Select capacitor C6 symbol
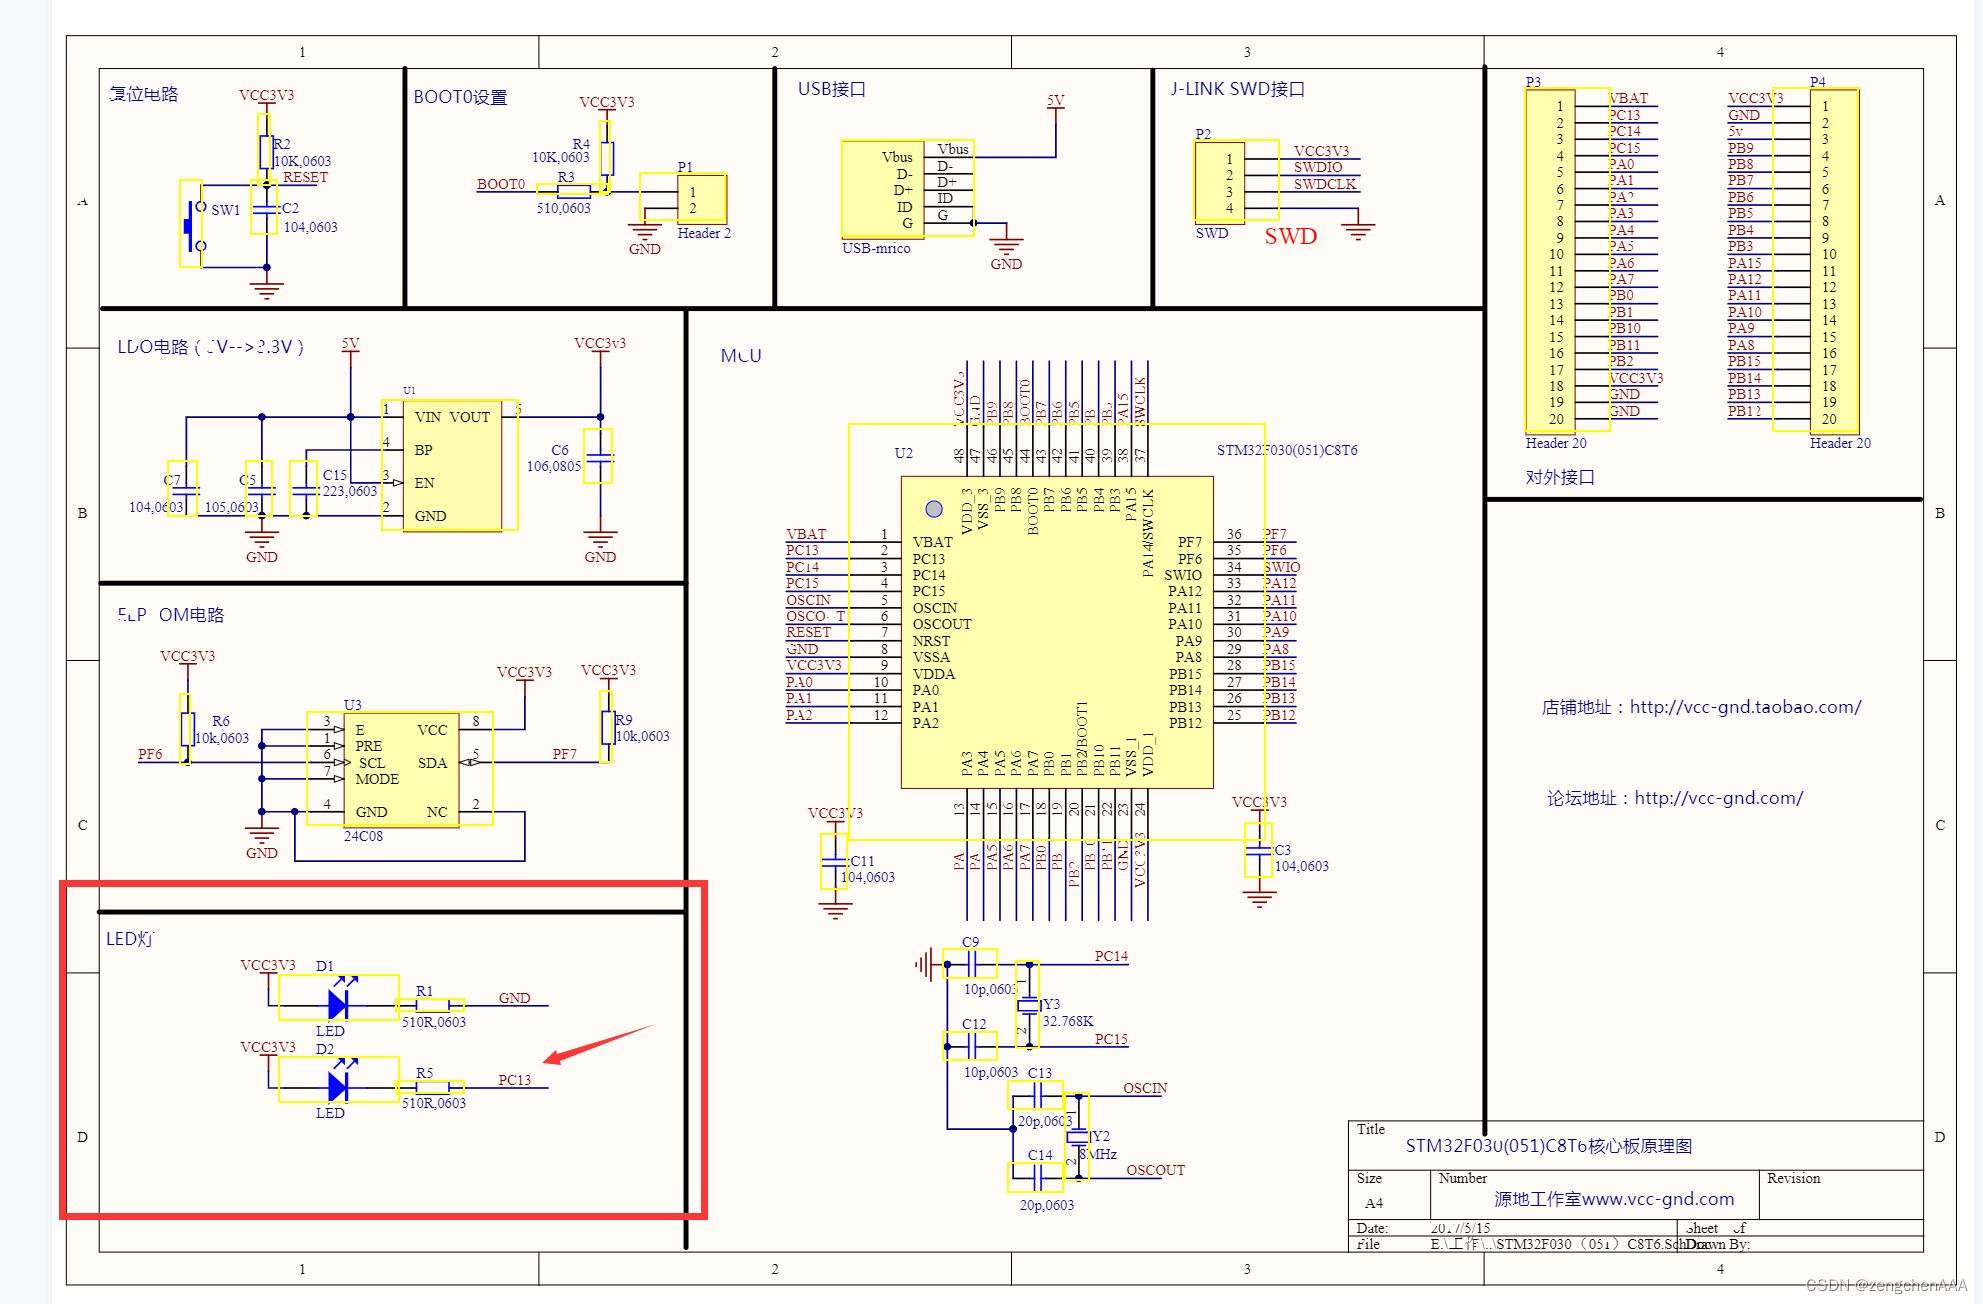The height and width of the screenshot is (1304, 1983). (x=599, y=456)
